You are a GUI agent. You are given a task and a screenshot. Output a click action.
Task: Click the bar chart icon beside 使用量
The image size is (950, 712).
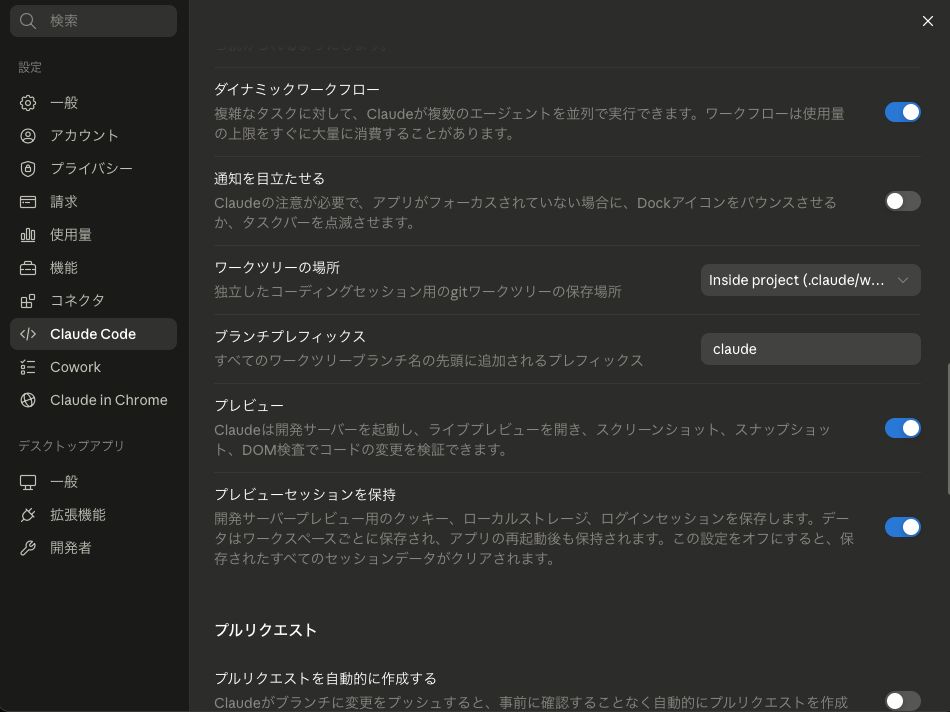28,235
